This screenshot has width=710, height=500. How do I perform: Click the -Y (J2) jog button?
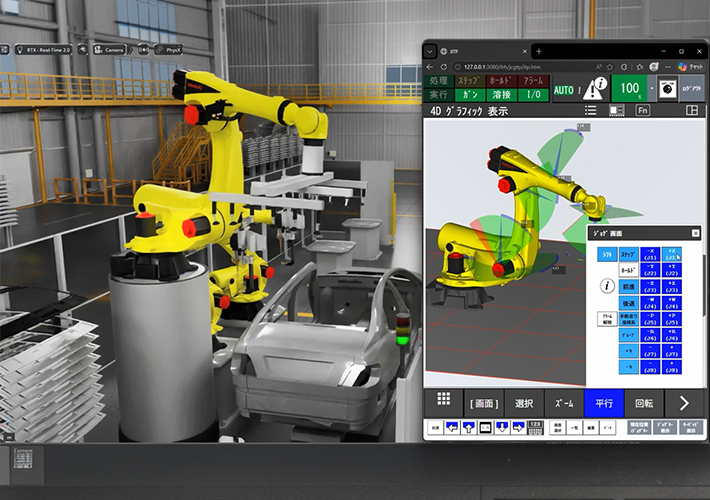tap(650, 270)
